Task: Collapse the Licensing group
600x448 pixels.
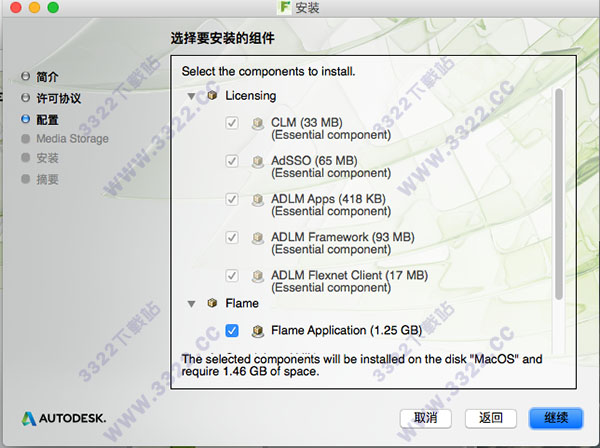Action: pos(191,96)
